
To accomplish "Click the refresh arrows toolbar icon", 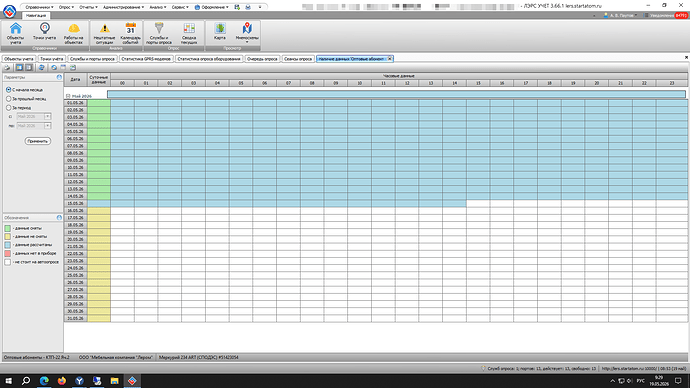I will [41, 67].
